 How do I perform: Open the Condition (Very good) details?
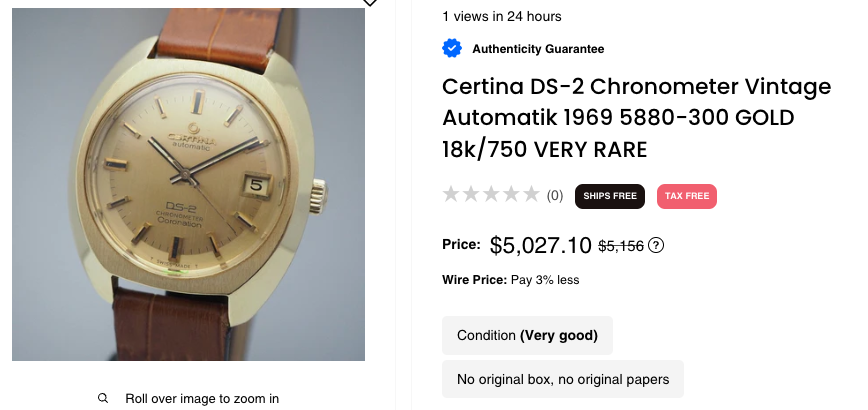click(x=527, y=335)
